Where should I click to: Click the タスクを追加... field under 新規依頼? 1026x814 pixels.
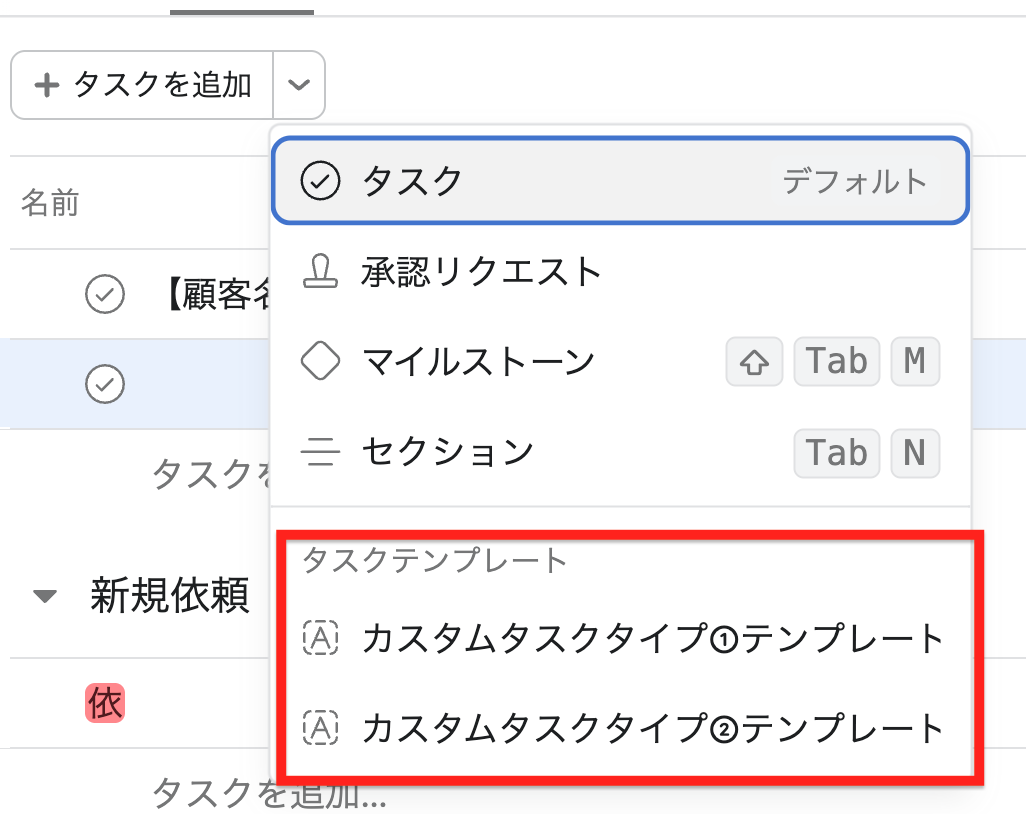pos(268,793)
